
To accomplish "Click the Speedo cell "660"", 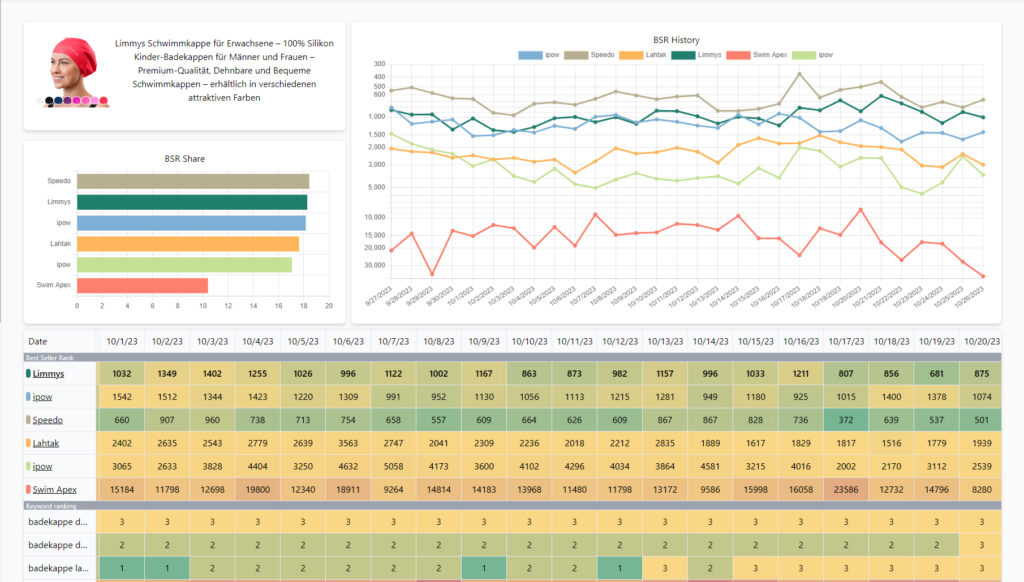I will point(121,420).
